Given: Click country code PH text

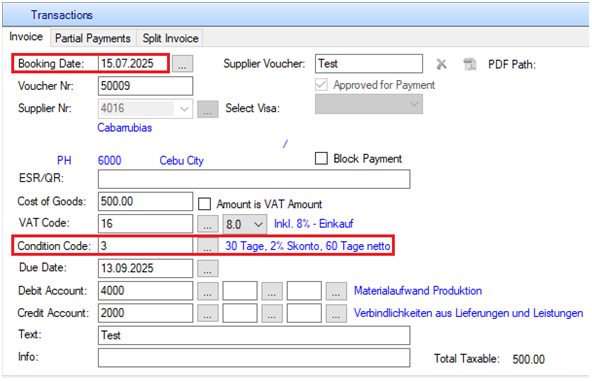Looking at the screenshot, I should tap(64, 160).
